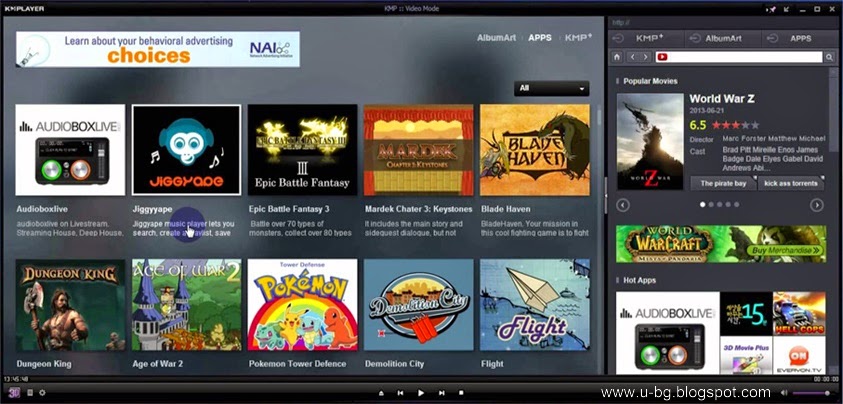Open Audioboxlive in Hot Apps
843x404 pixels.
click(x=668, y=333)
